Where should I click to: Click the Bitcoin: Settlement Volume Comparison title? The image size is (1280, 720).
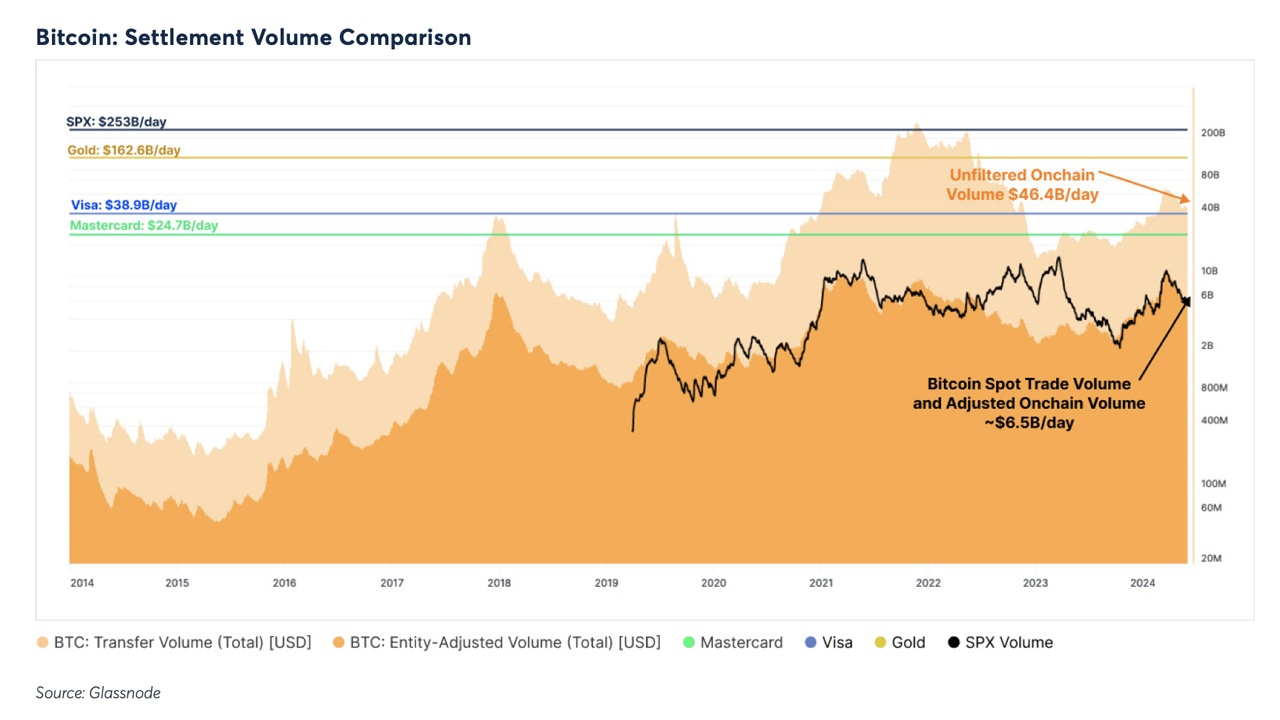253,38
